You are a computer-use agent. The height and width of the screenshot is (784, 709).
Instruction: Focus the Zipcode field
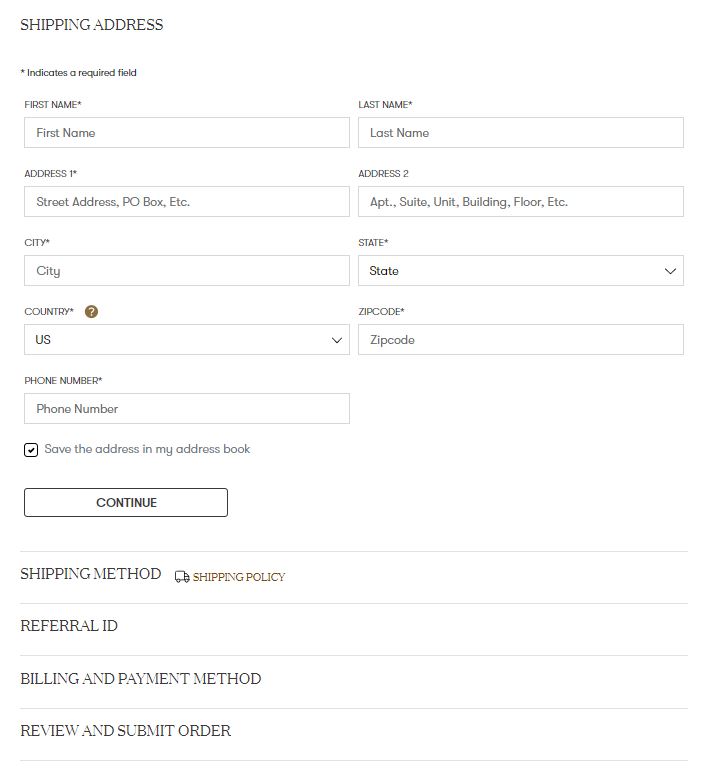(520, 340)
